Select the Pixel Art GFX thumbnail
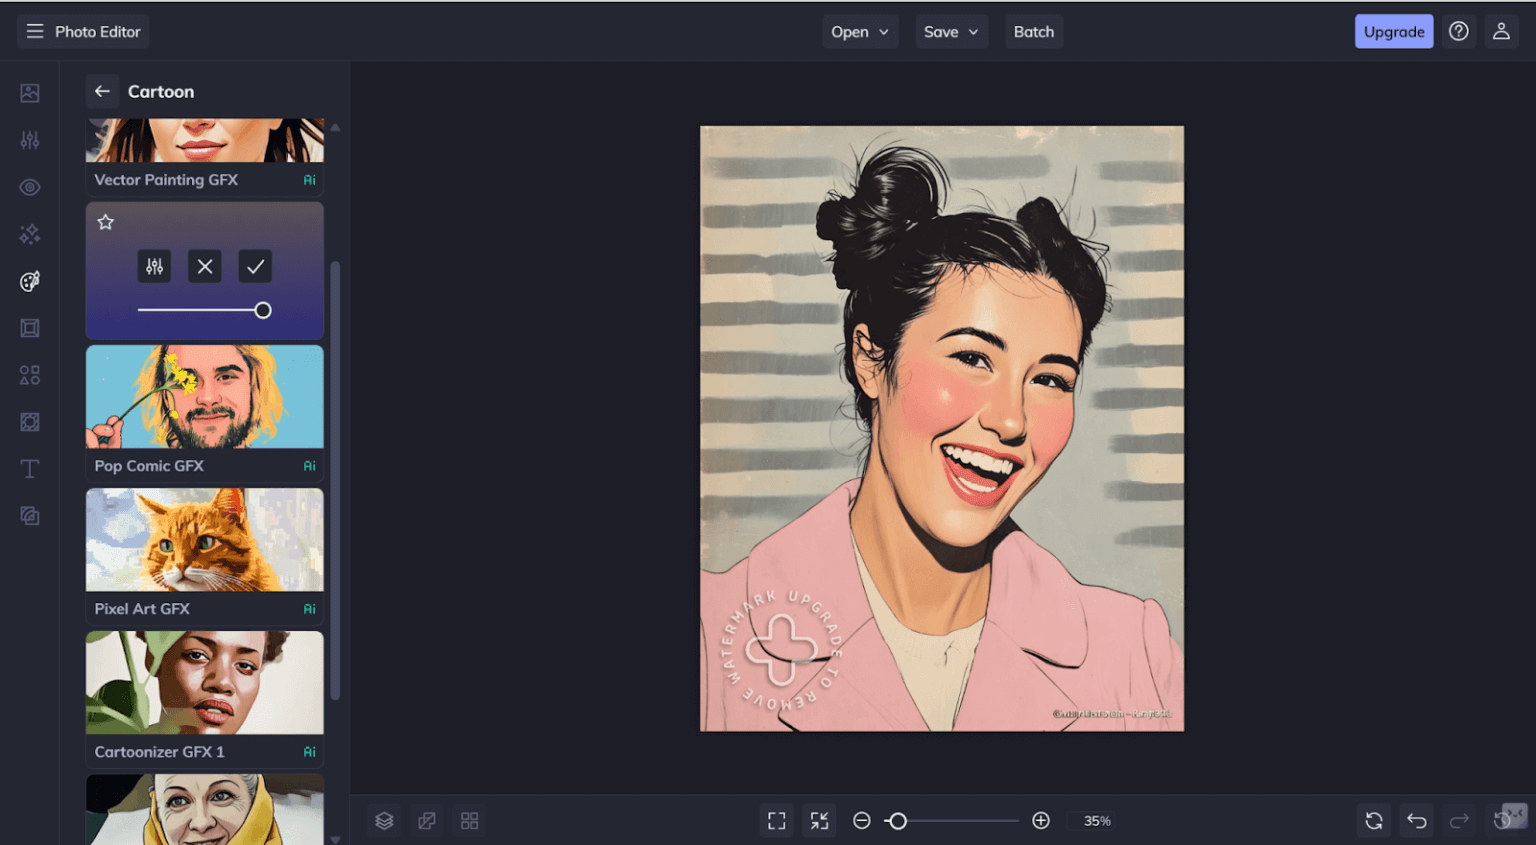 (x=205, y=540)
